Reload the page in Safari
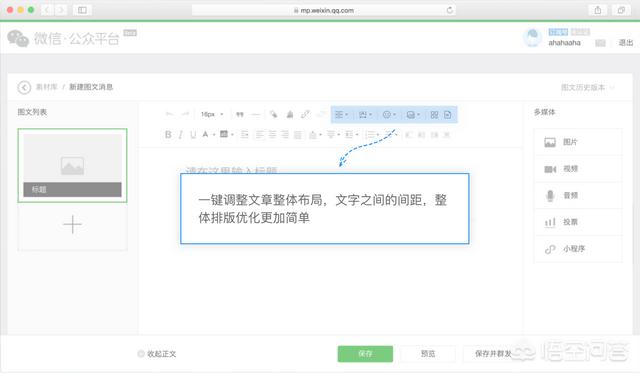 coord(449,10)
